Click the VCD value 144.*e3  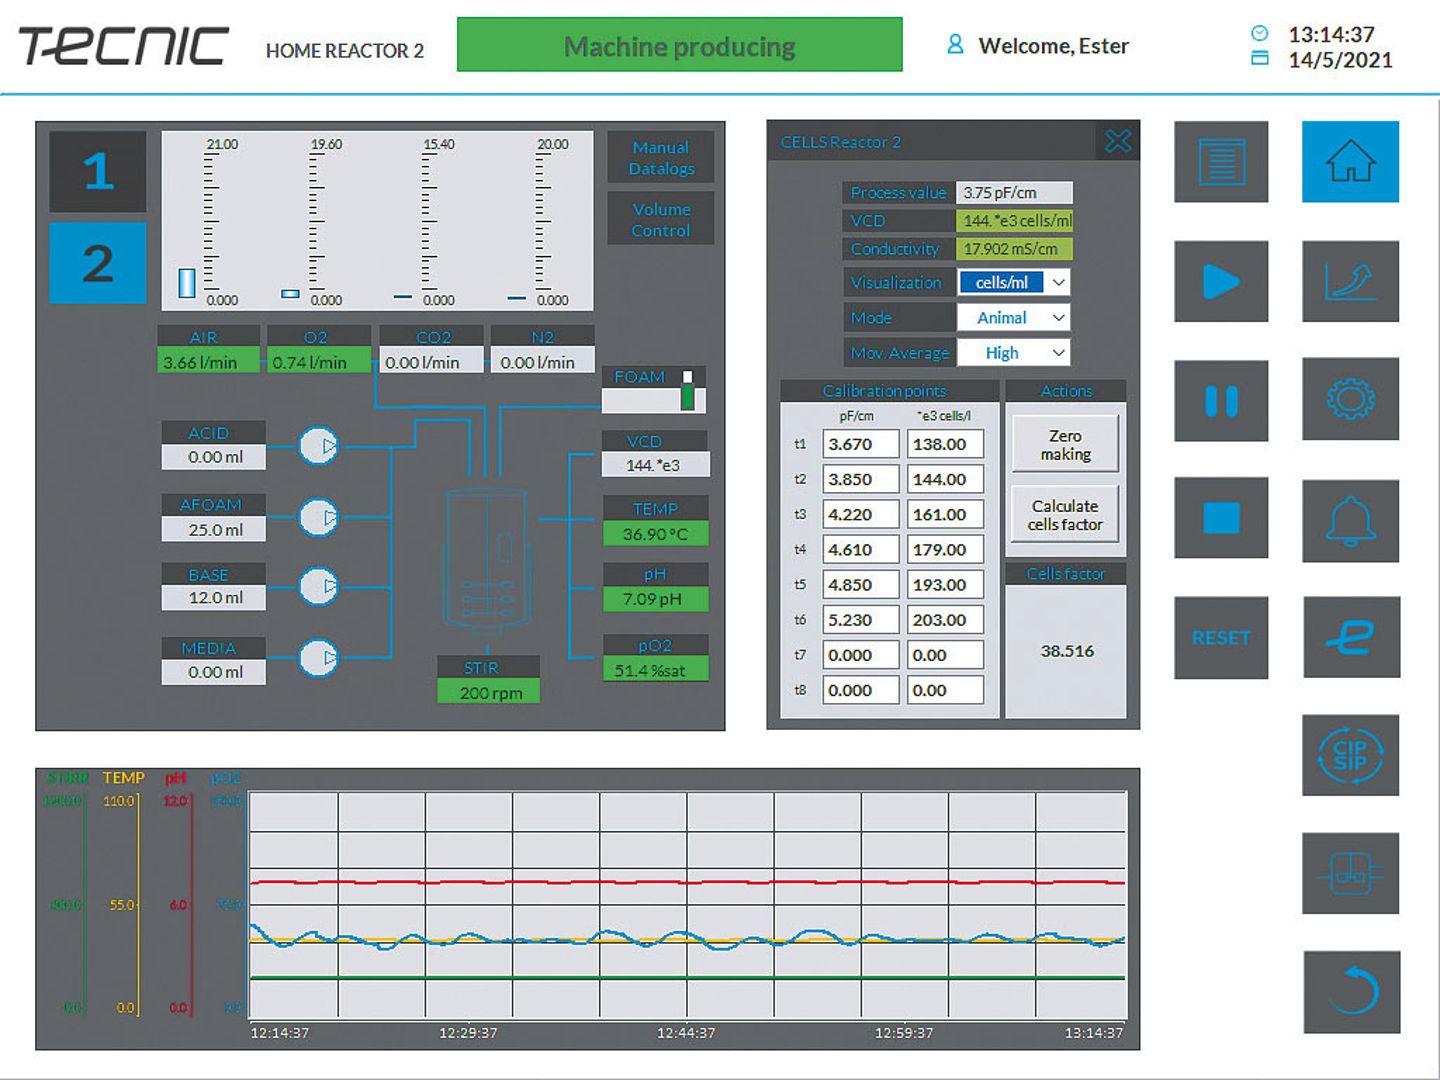point(655,465)
